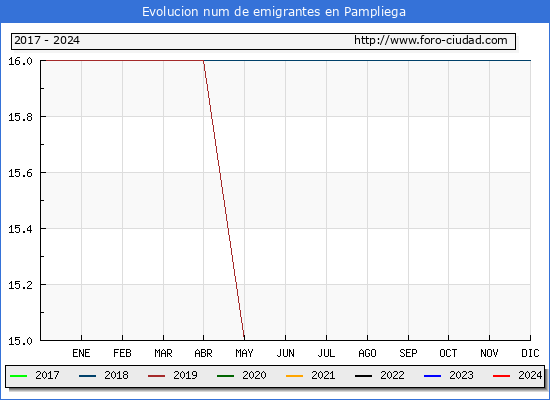Click the 2020 dark green legend line
The image size is (550, 400).
point(226,376)
